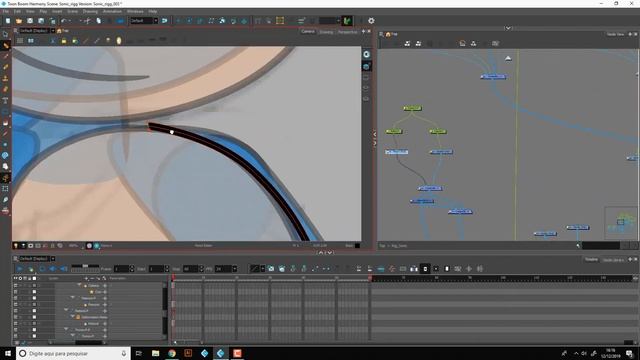Click the Node View navigator thumbnail
Screen dimensions: 640x360
tap(620, 223)
